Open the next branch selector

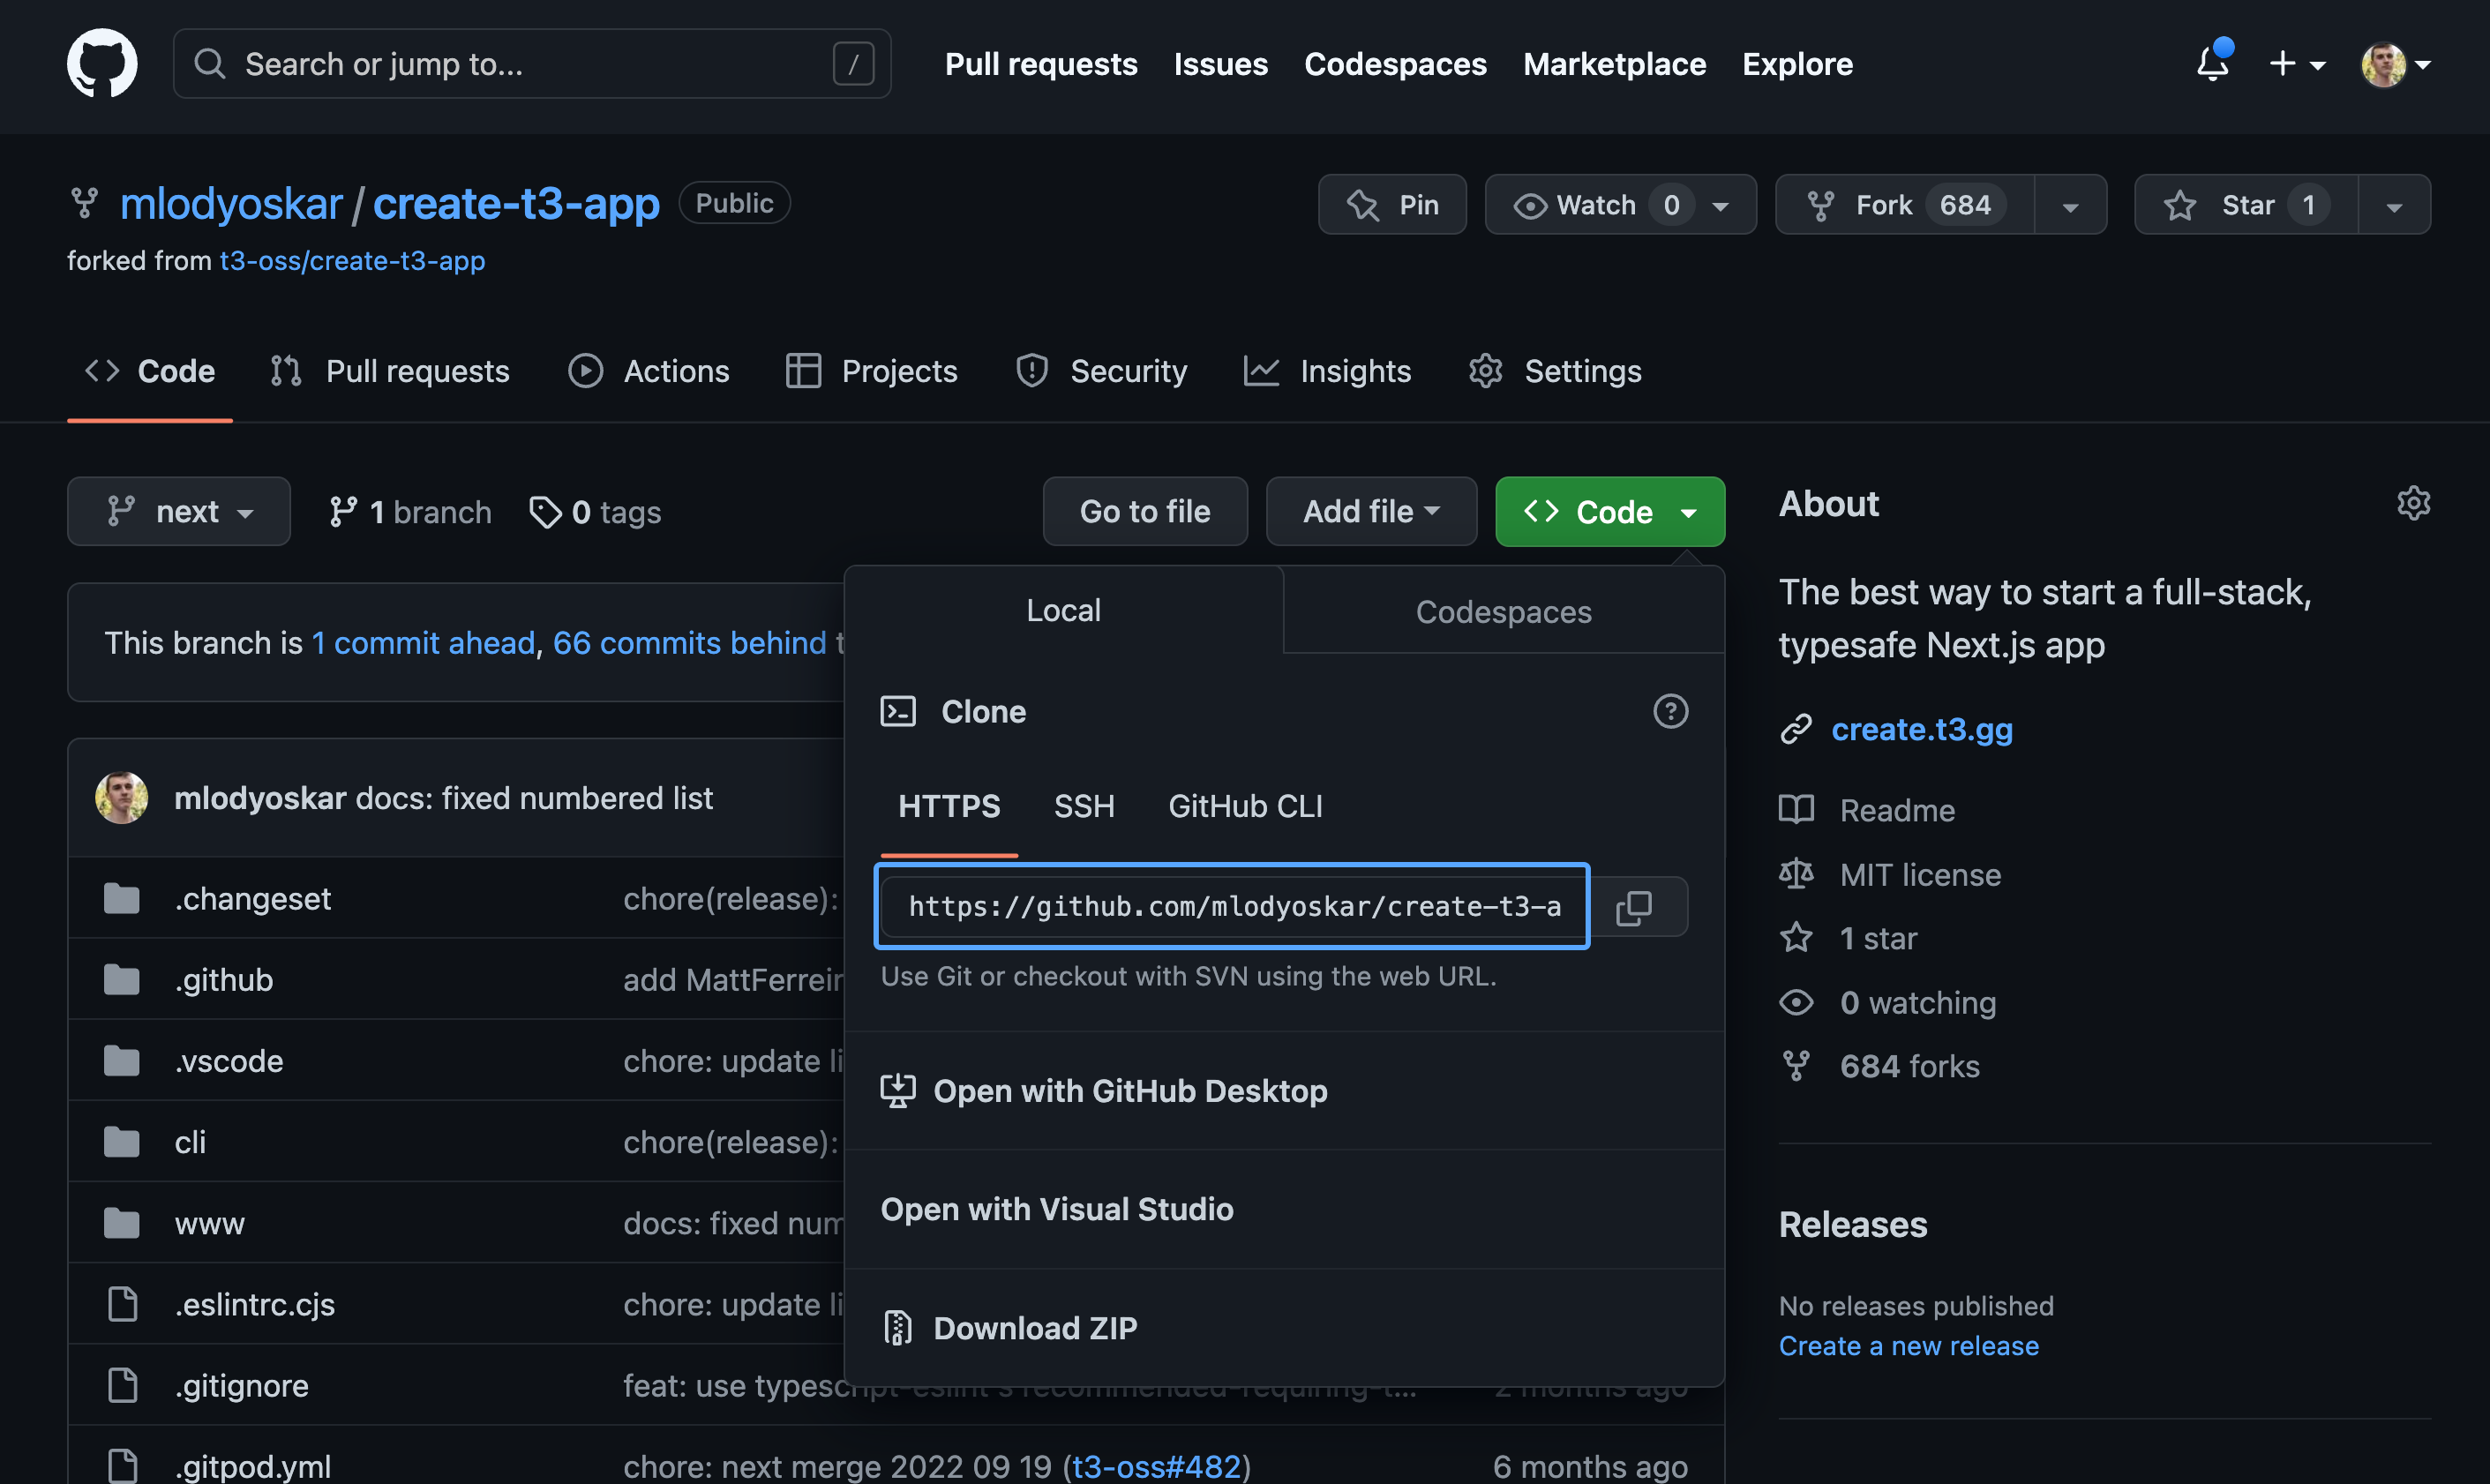pyautogui.click(x=179, y=512)
